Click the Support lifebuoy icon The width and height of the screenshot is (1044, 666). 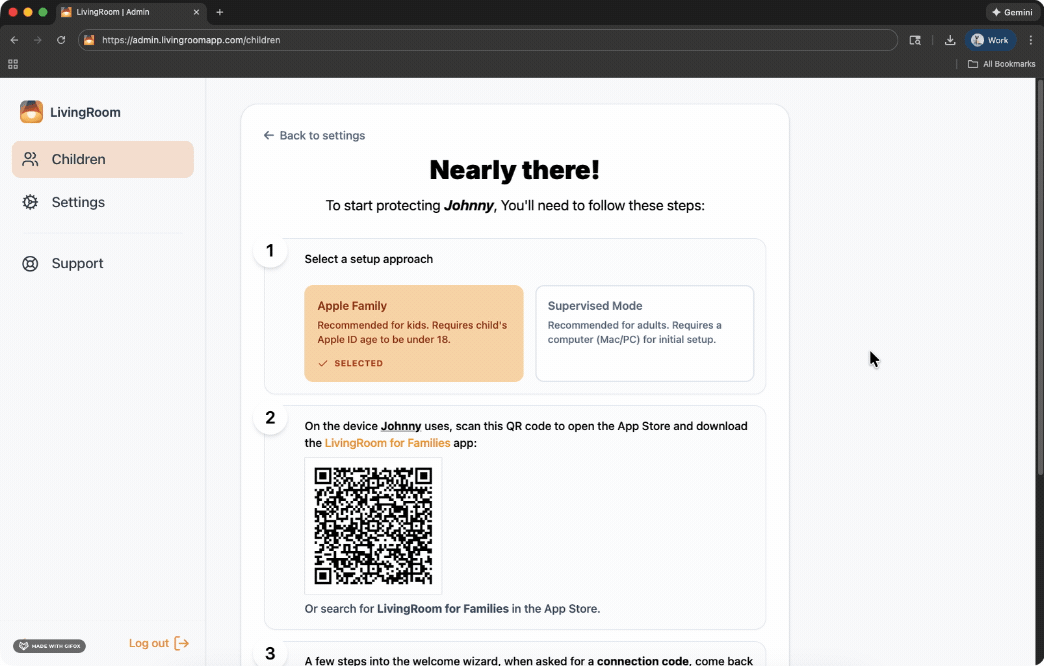tap(31, 264)
